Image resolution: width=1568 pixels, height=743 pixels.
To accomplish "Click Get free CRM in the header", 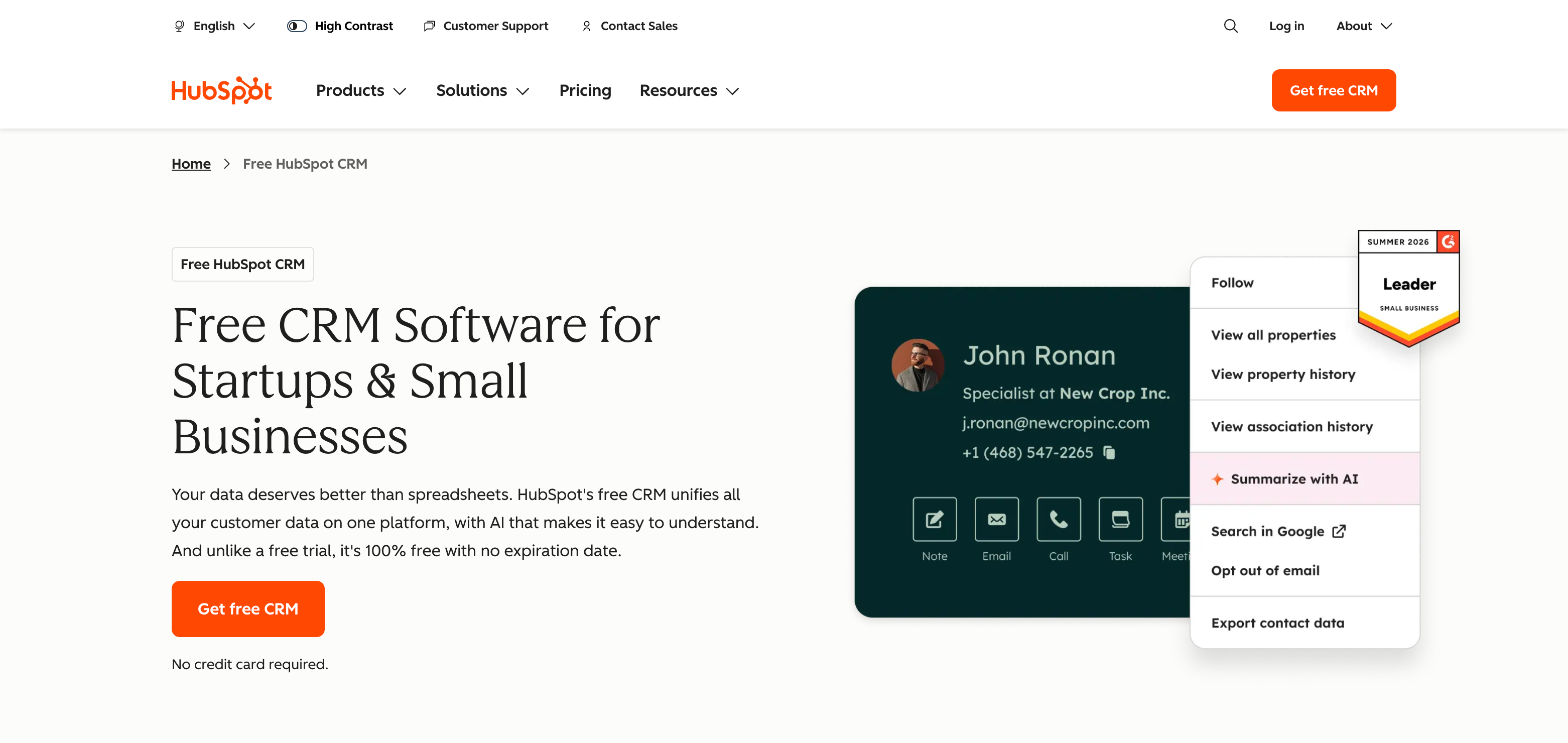I will [1334, 90].
